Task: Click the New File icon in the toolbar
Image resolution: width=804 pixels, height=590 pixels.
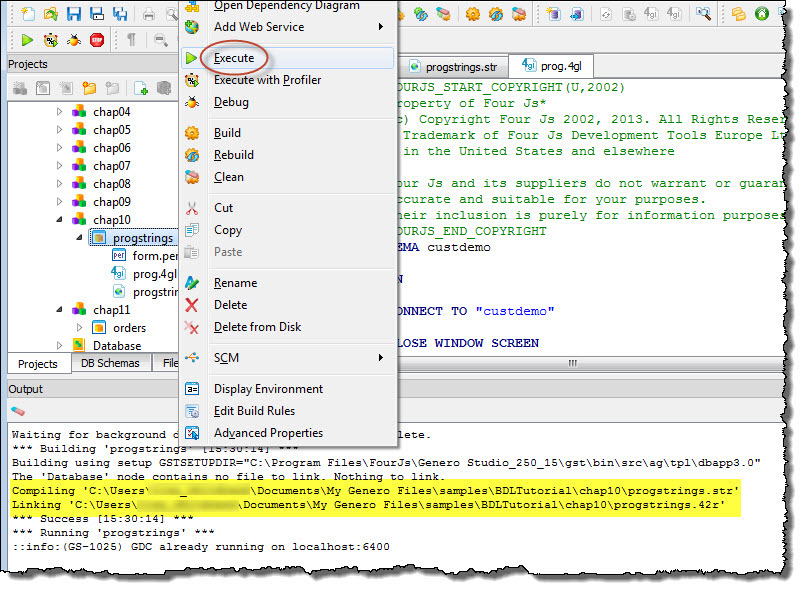Action: [x=29, y=12]
